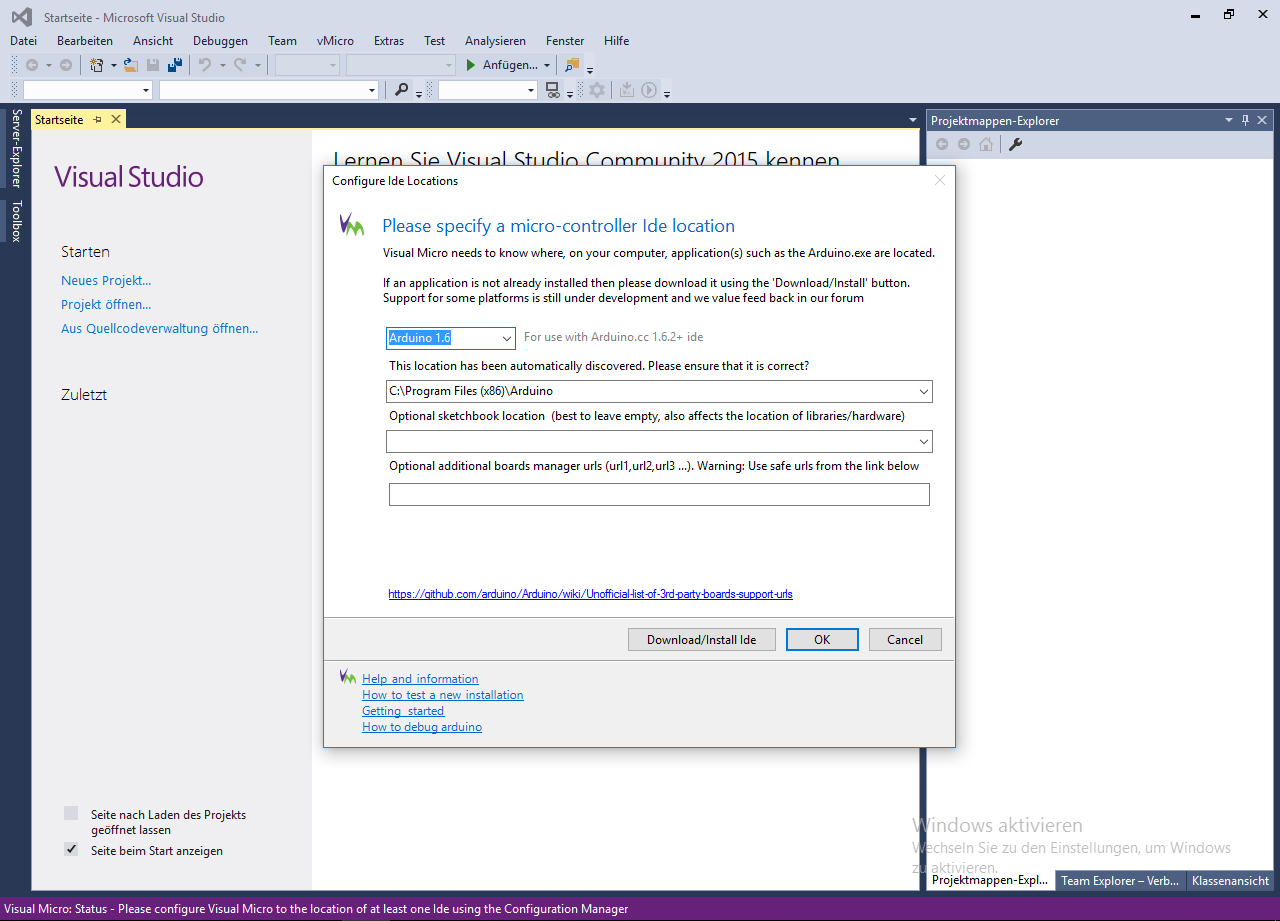This screenshot has height=921, width=1280.
Task: Click the Visual Studio logo in the title bar
Action: tap(21, 17)
